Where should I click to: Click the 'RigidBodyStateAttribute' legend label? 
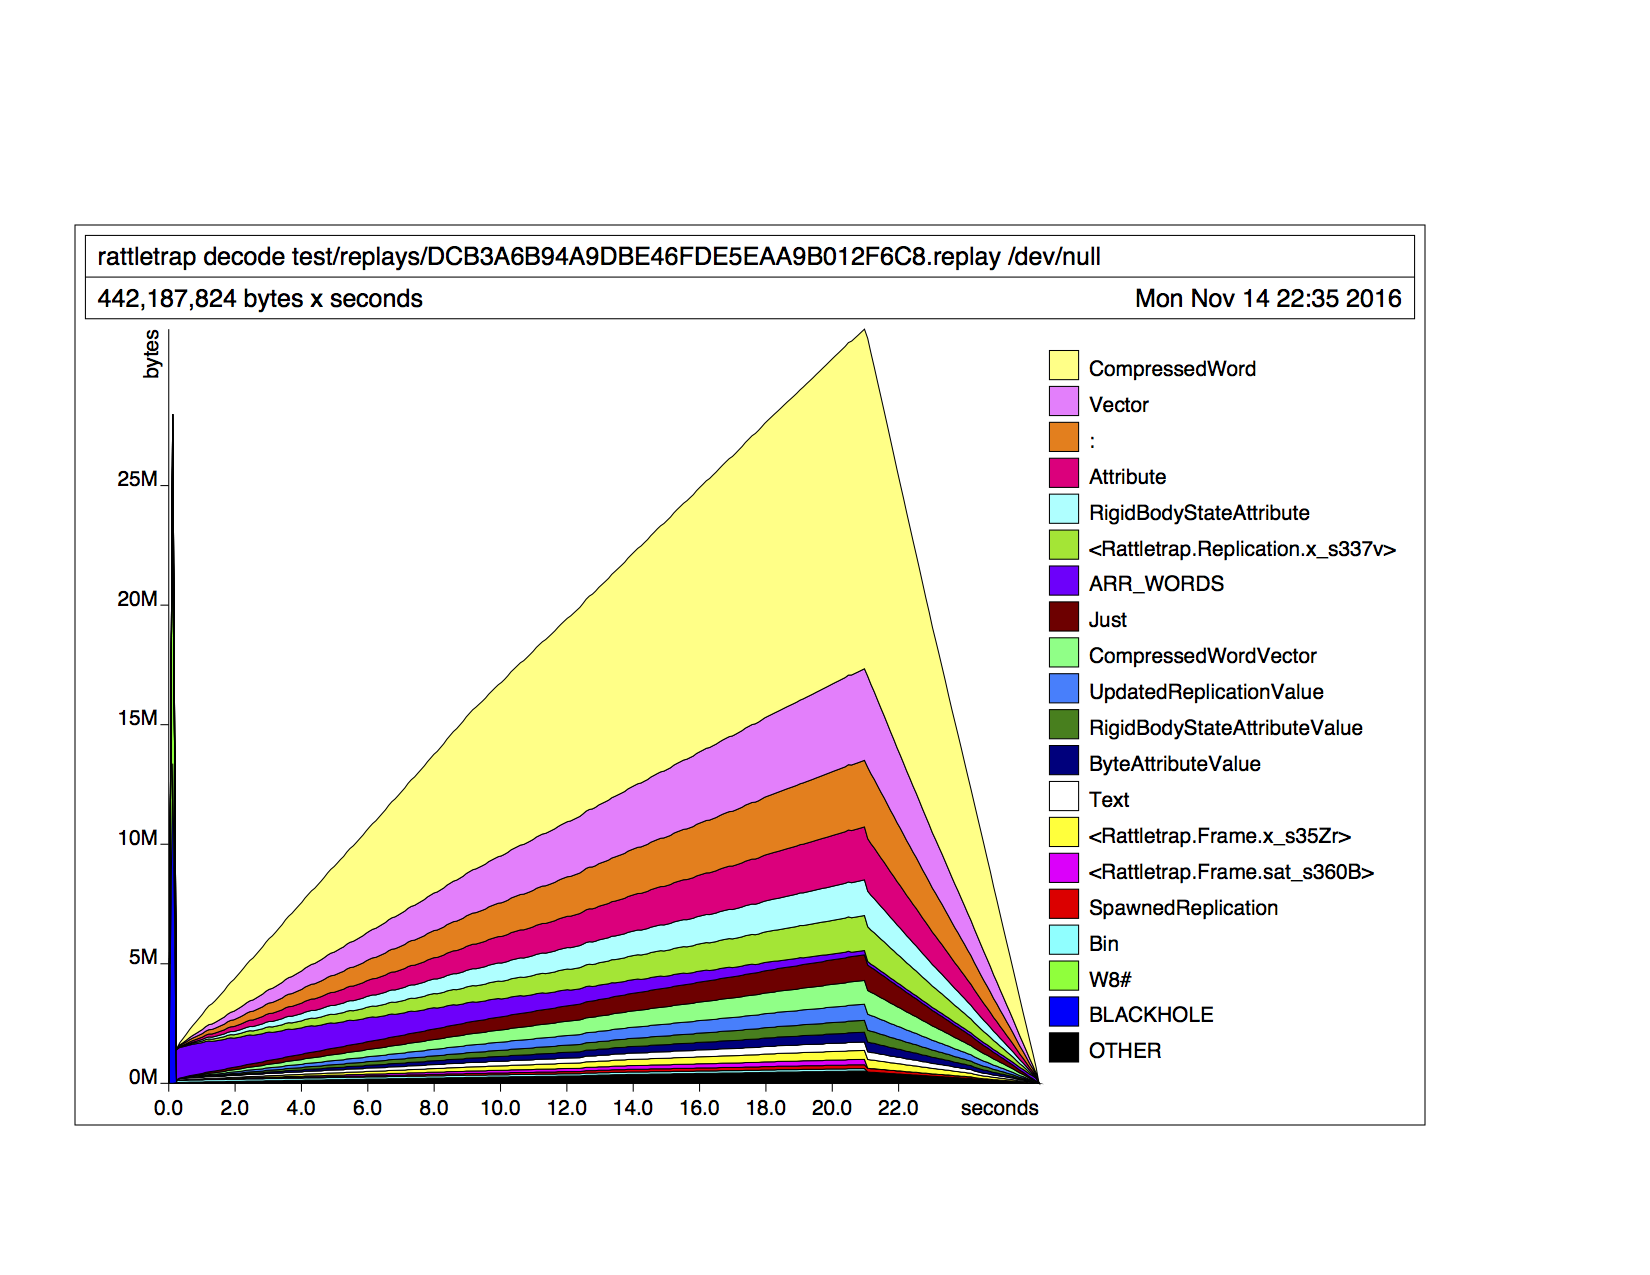click(1199, 513)
